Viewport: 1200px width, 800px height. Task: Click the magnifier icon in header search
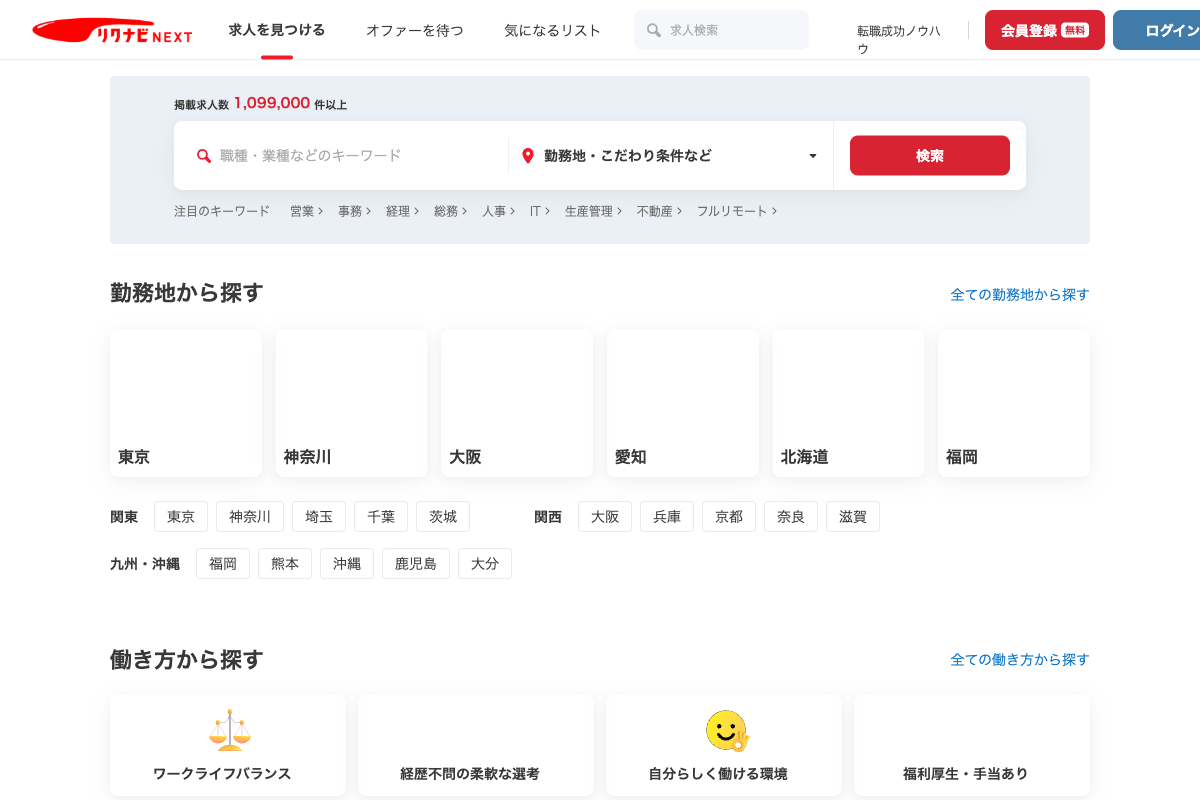click(654, 30)
